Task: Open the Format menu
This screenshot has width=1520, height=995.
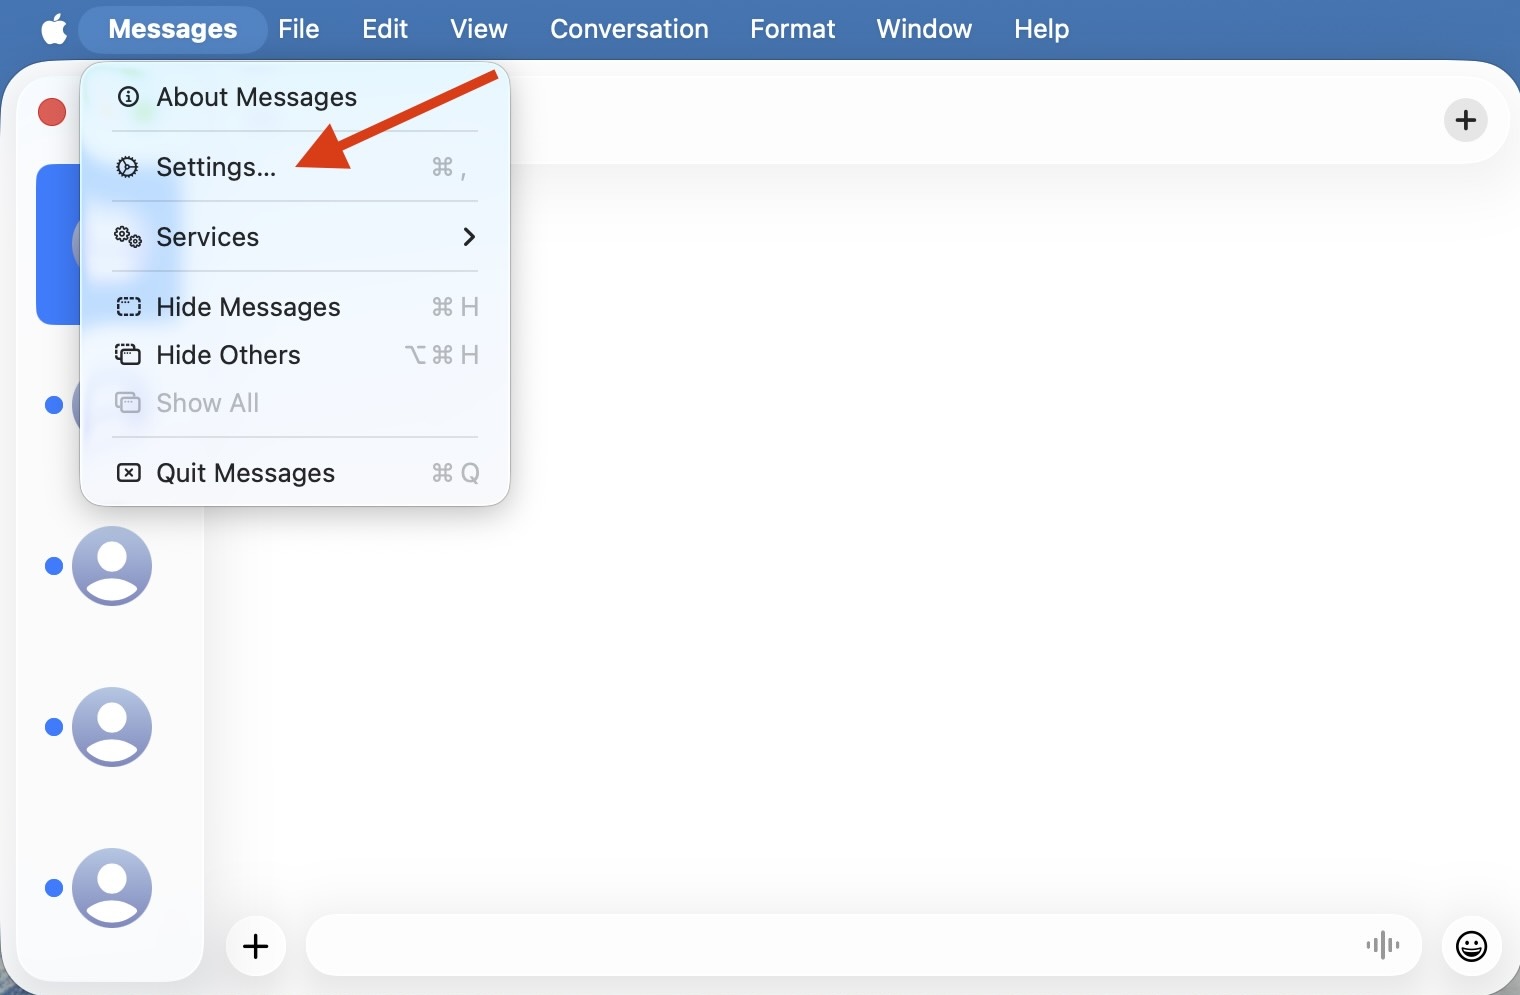Action: click(792, 29)
